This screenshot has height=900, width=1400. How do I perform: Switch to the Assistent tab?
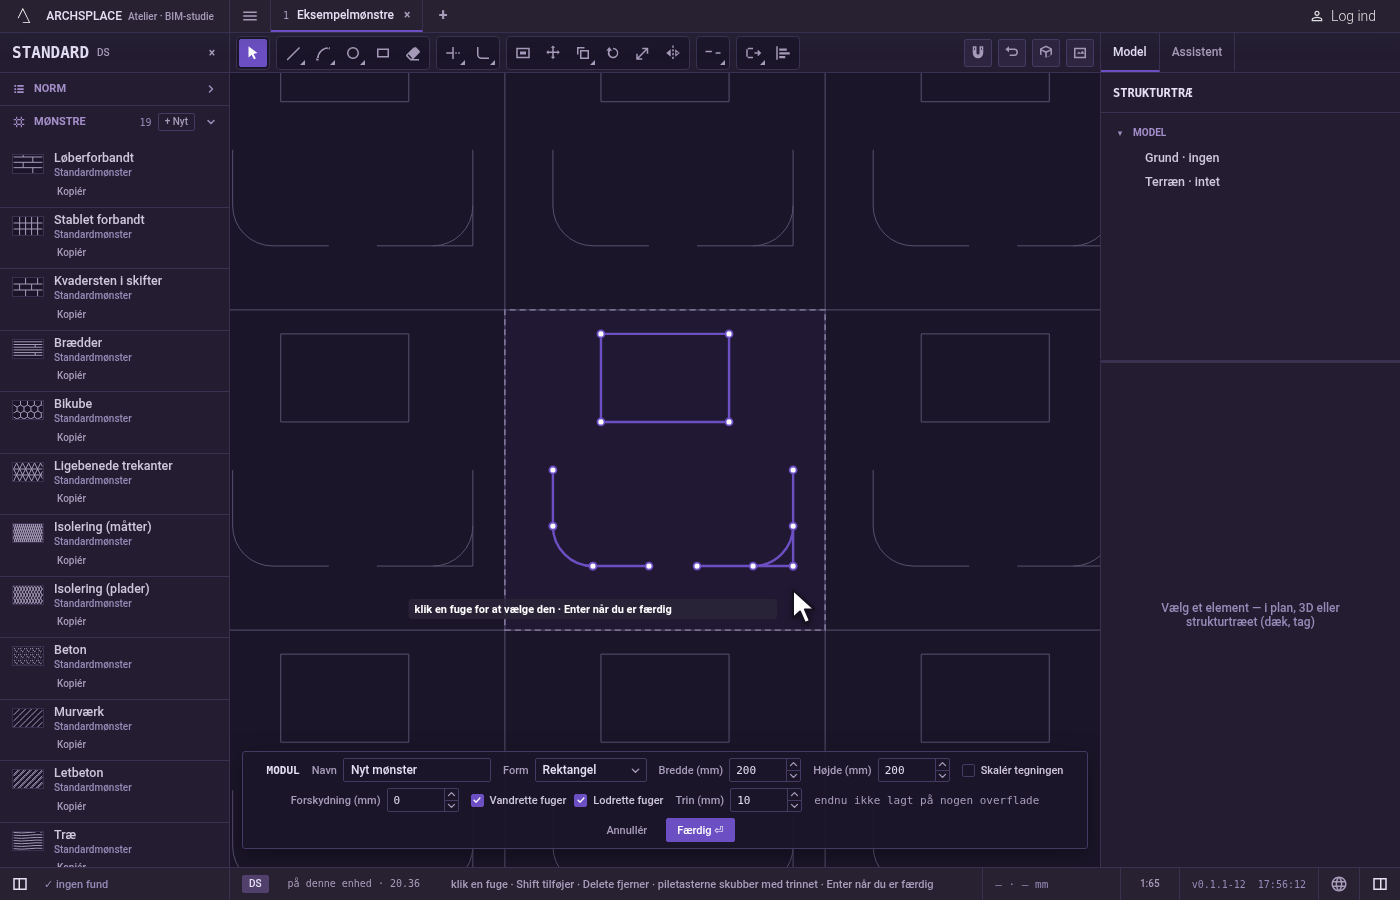pos(1197,52)
